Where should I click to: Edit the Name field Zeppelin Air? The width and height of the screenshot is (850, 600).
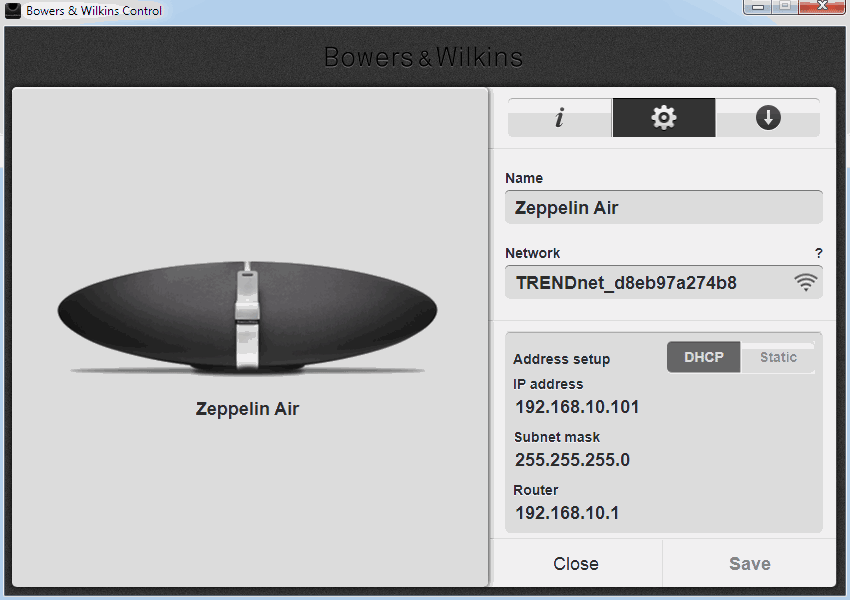664,207
